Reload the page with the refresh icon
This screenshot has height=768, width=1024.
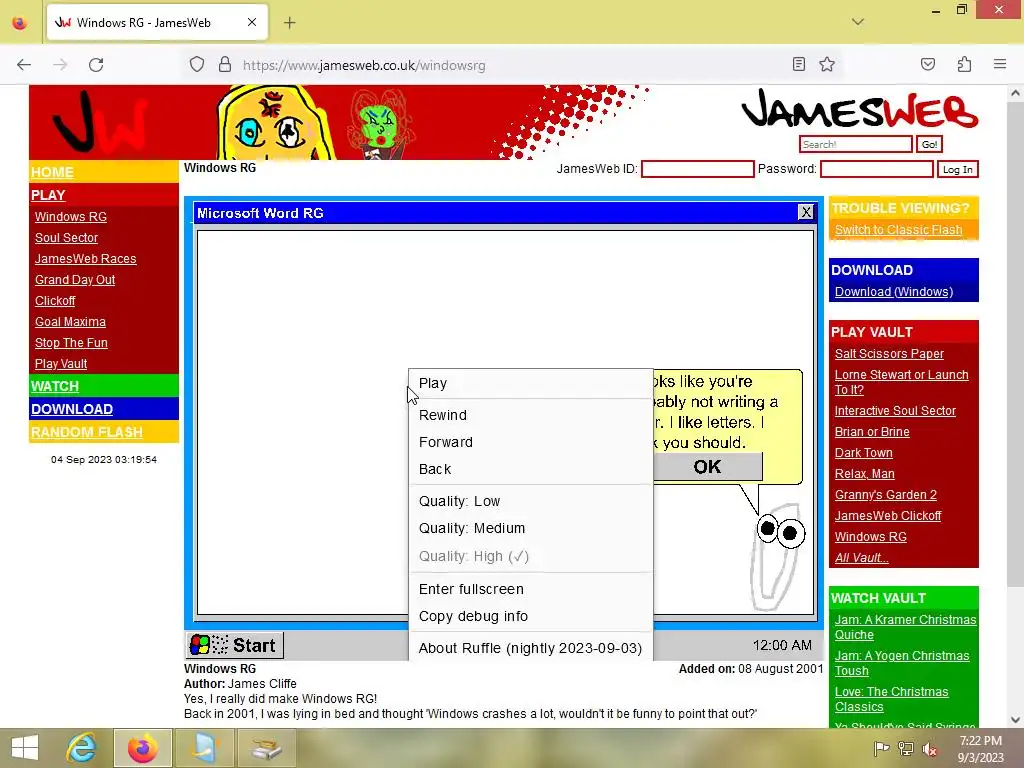[96, 65]
